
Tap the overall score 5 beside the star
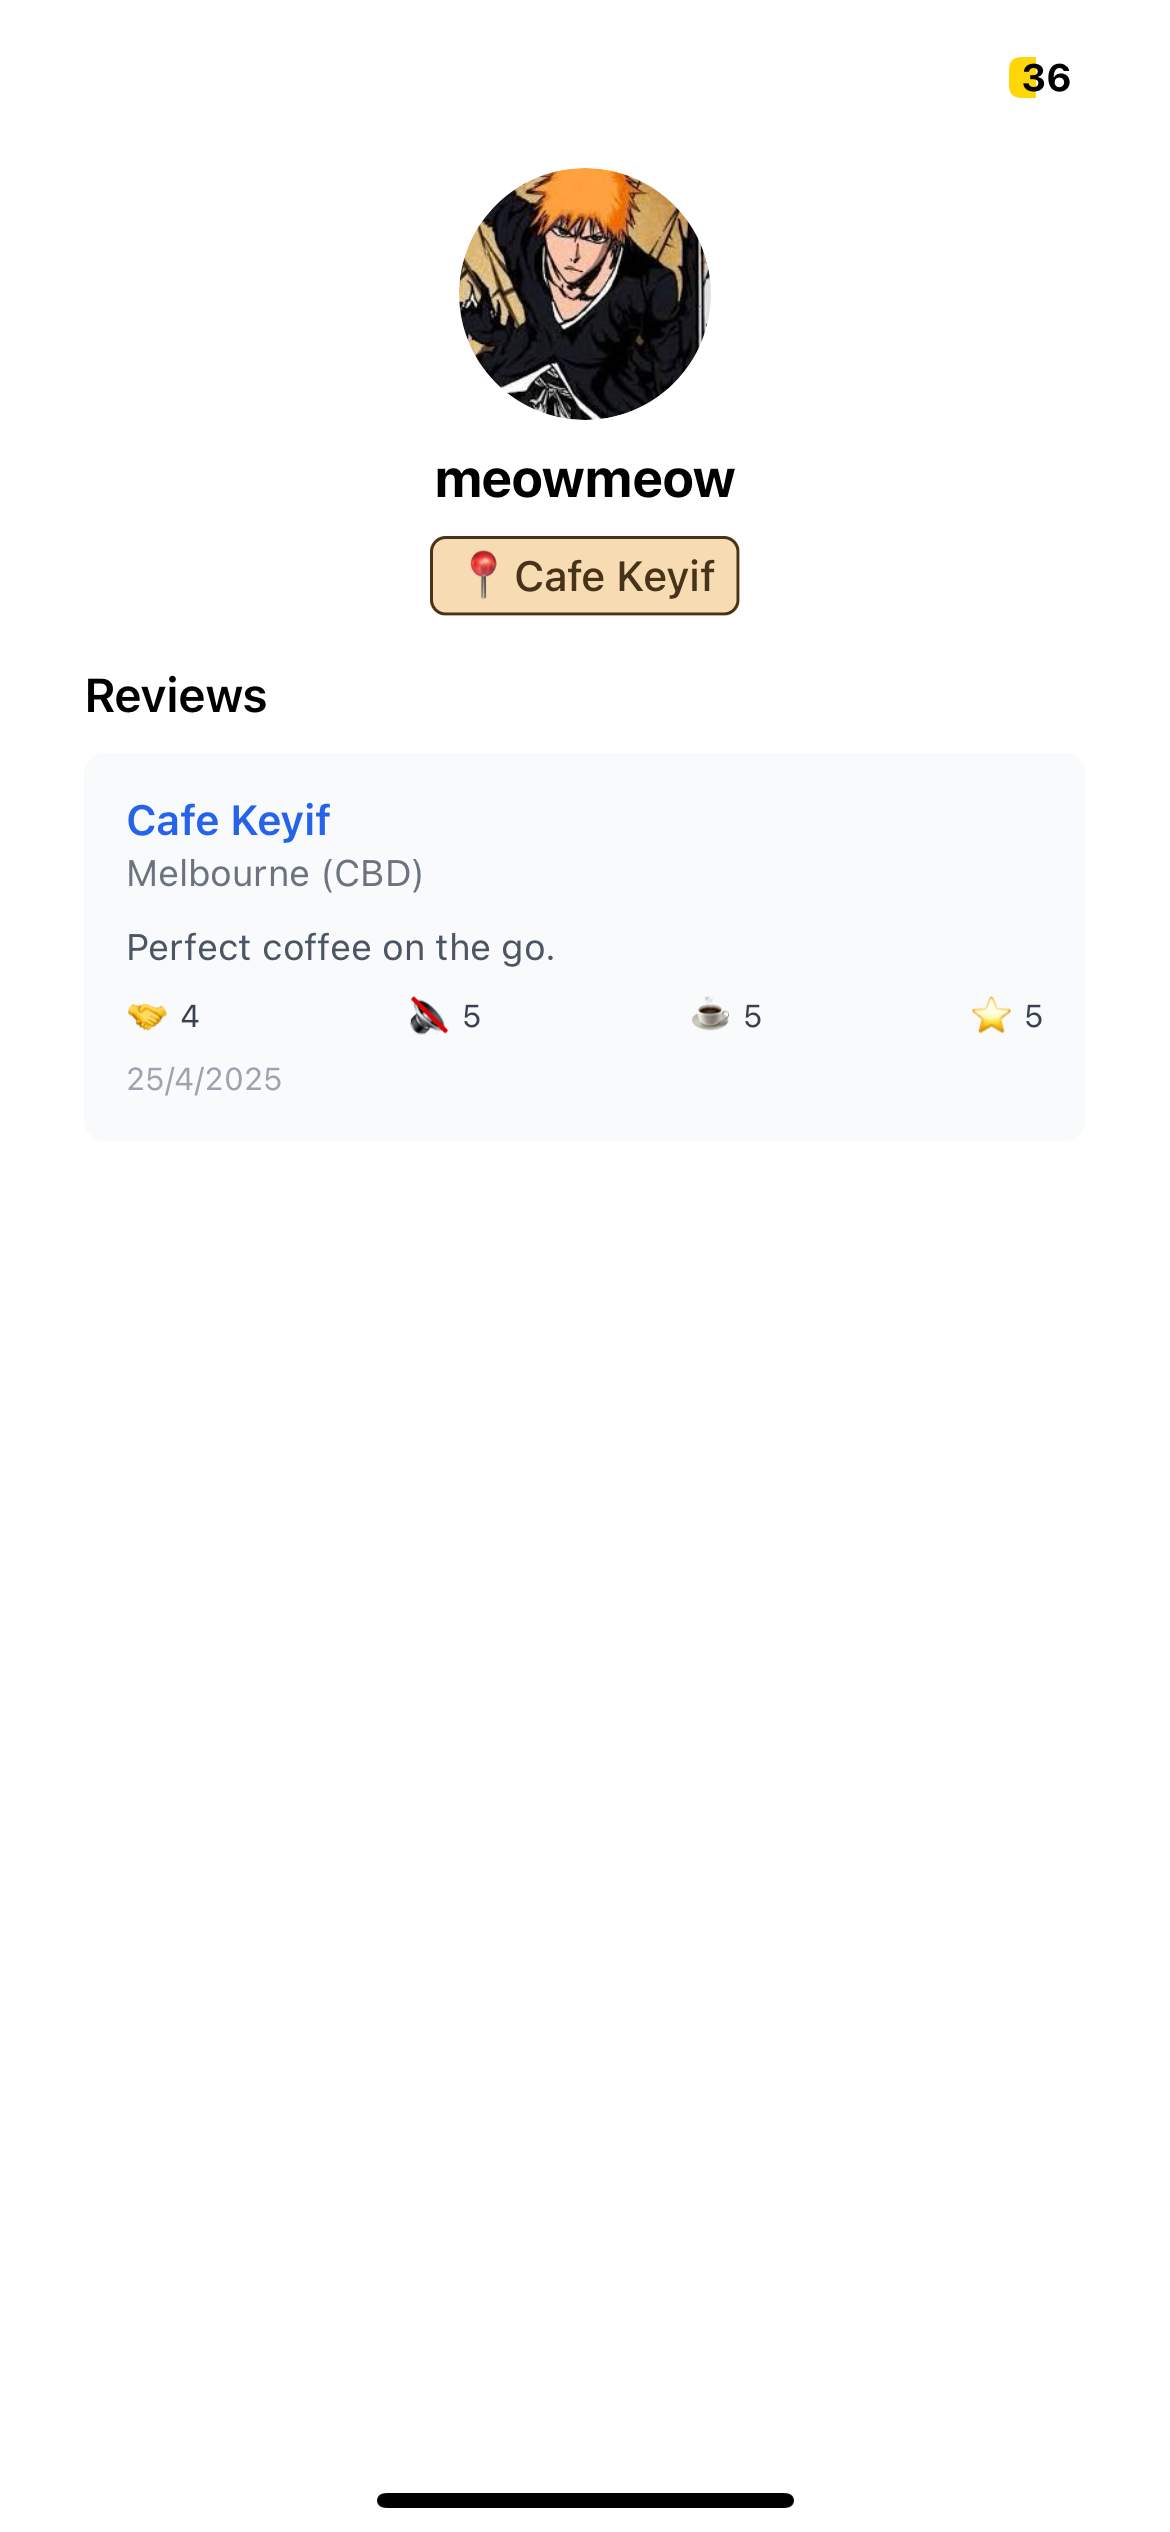click(1034, 1016)
